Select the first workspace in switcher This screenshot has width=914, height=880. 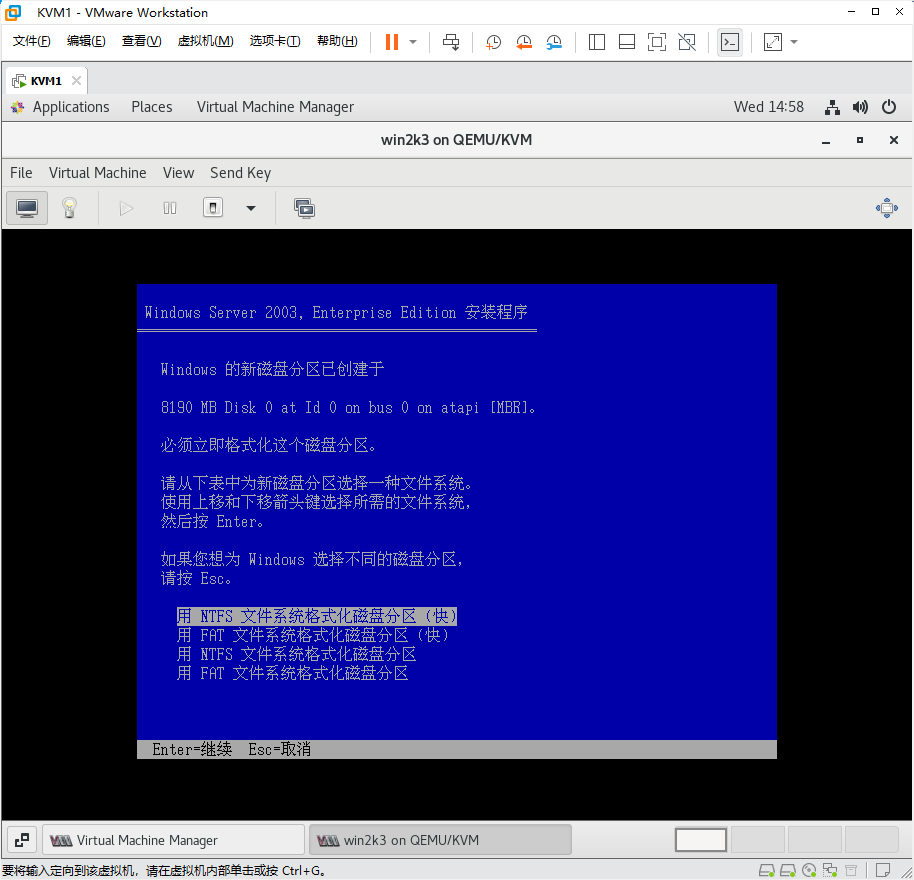701,840
